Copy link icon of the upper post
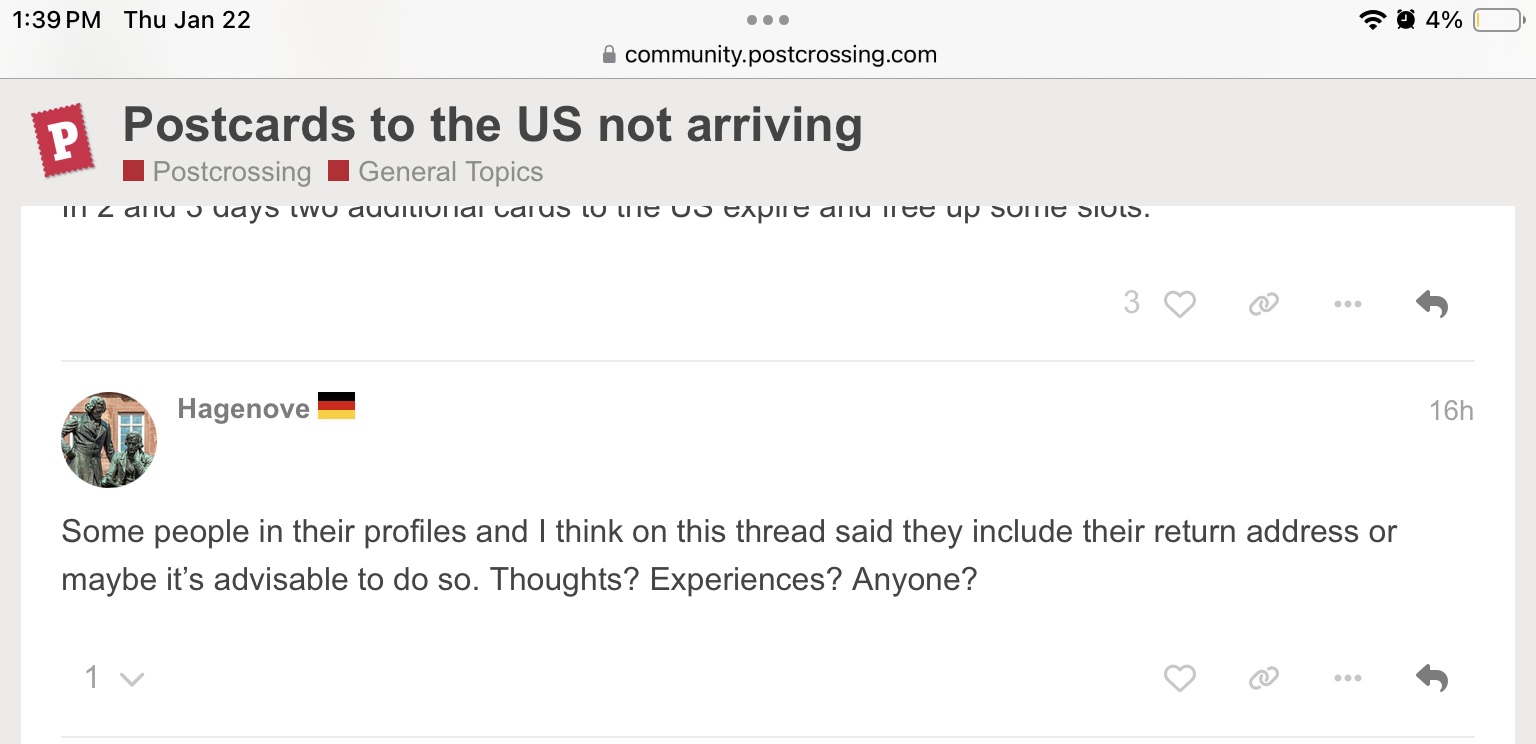 pyautogui.click(x=1264, y=304)
